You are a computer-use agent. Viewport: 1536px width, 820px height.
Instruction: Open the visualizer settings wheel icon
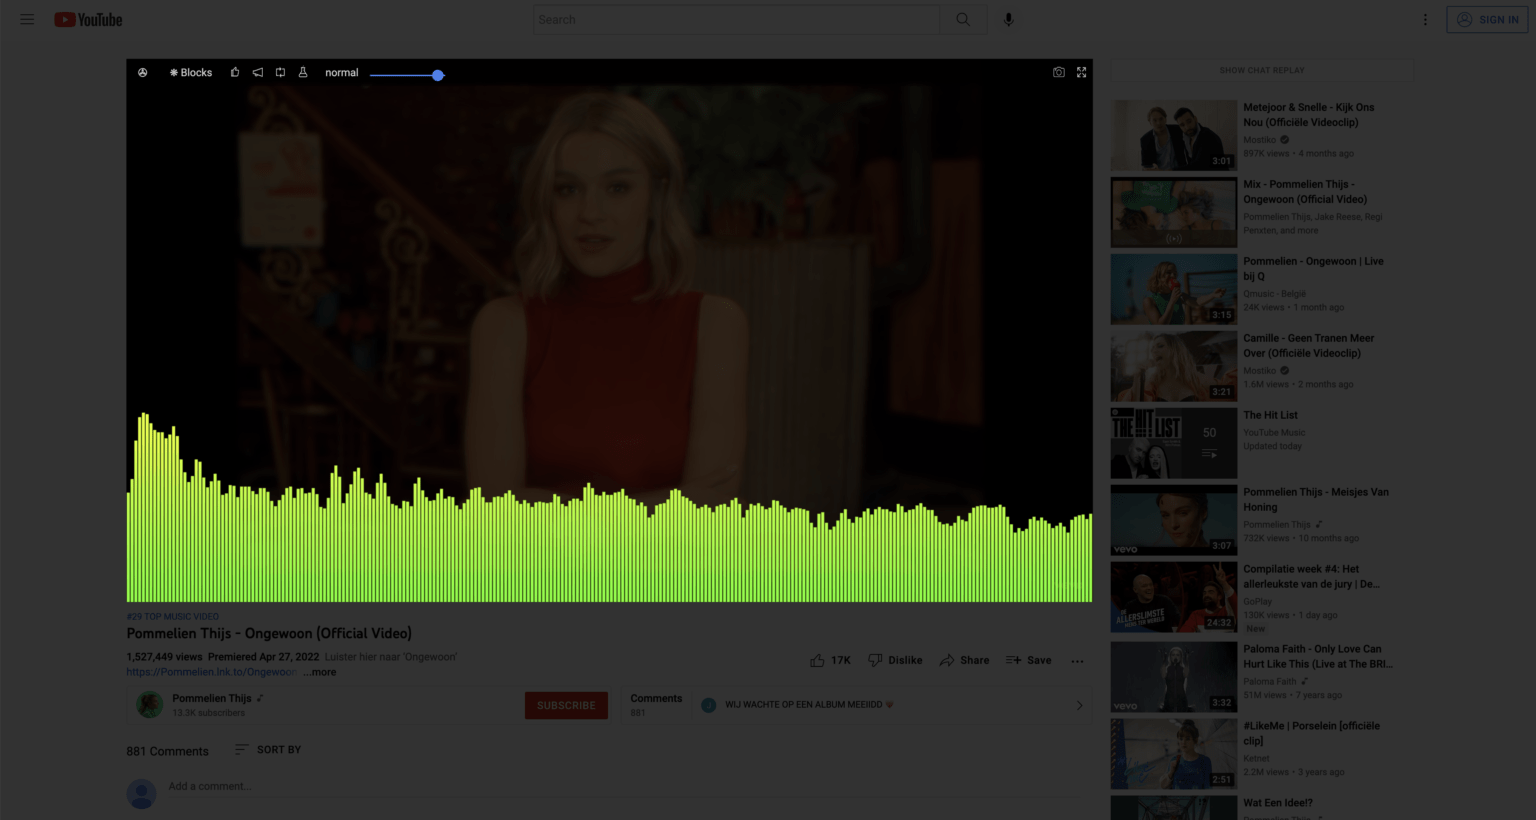coord(143,73)
